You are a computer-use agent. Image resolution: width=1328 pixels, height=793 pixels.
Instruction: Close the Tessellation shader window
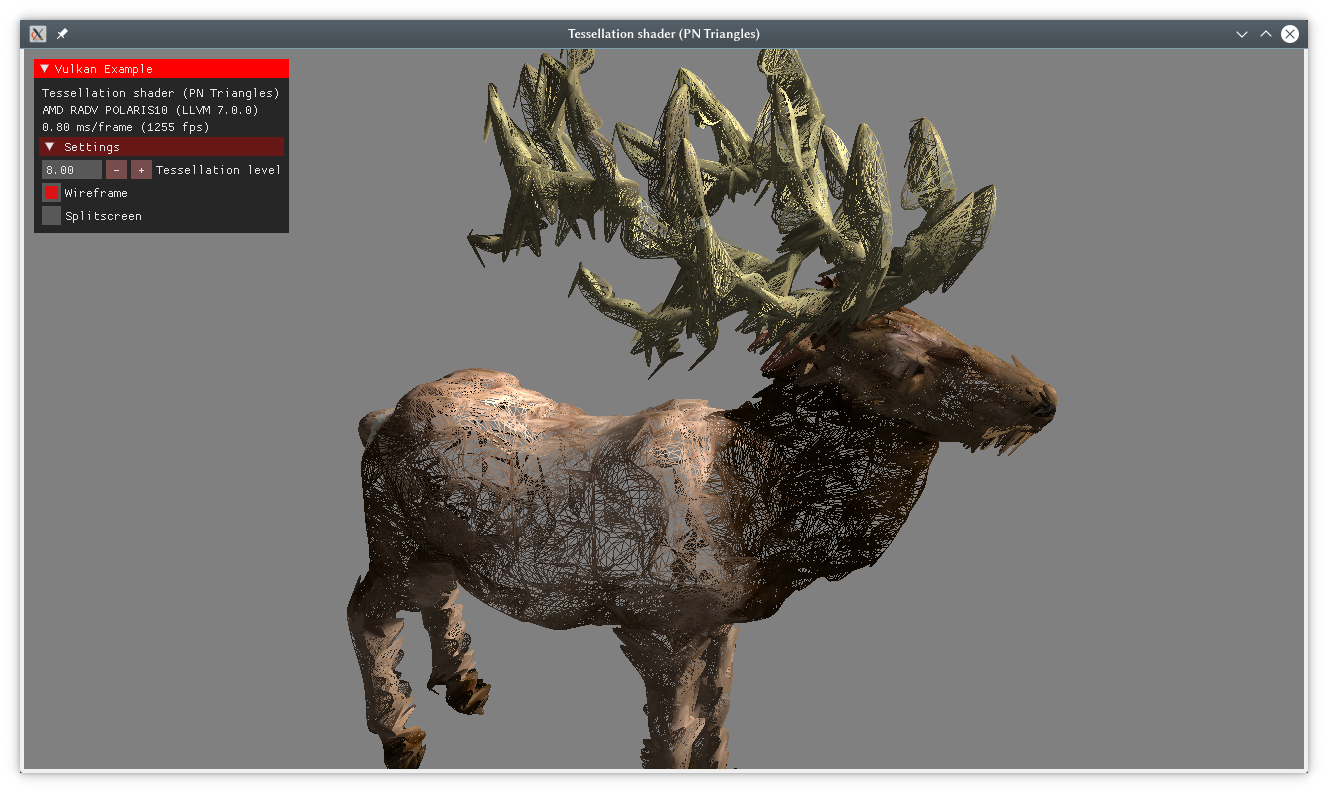[1290, 34]
